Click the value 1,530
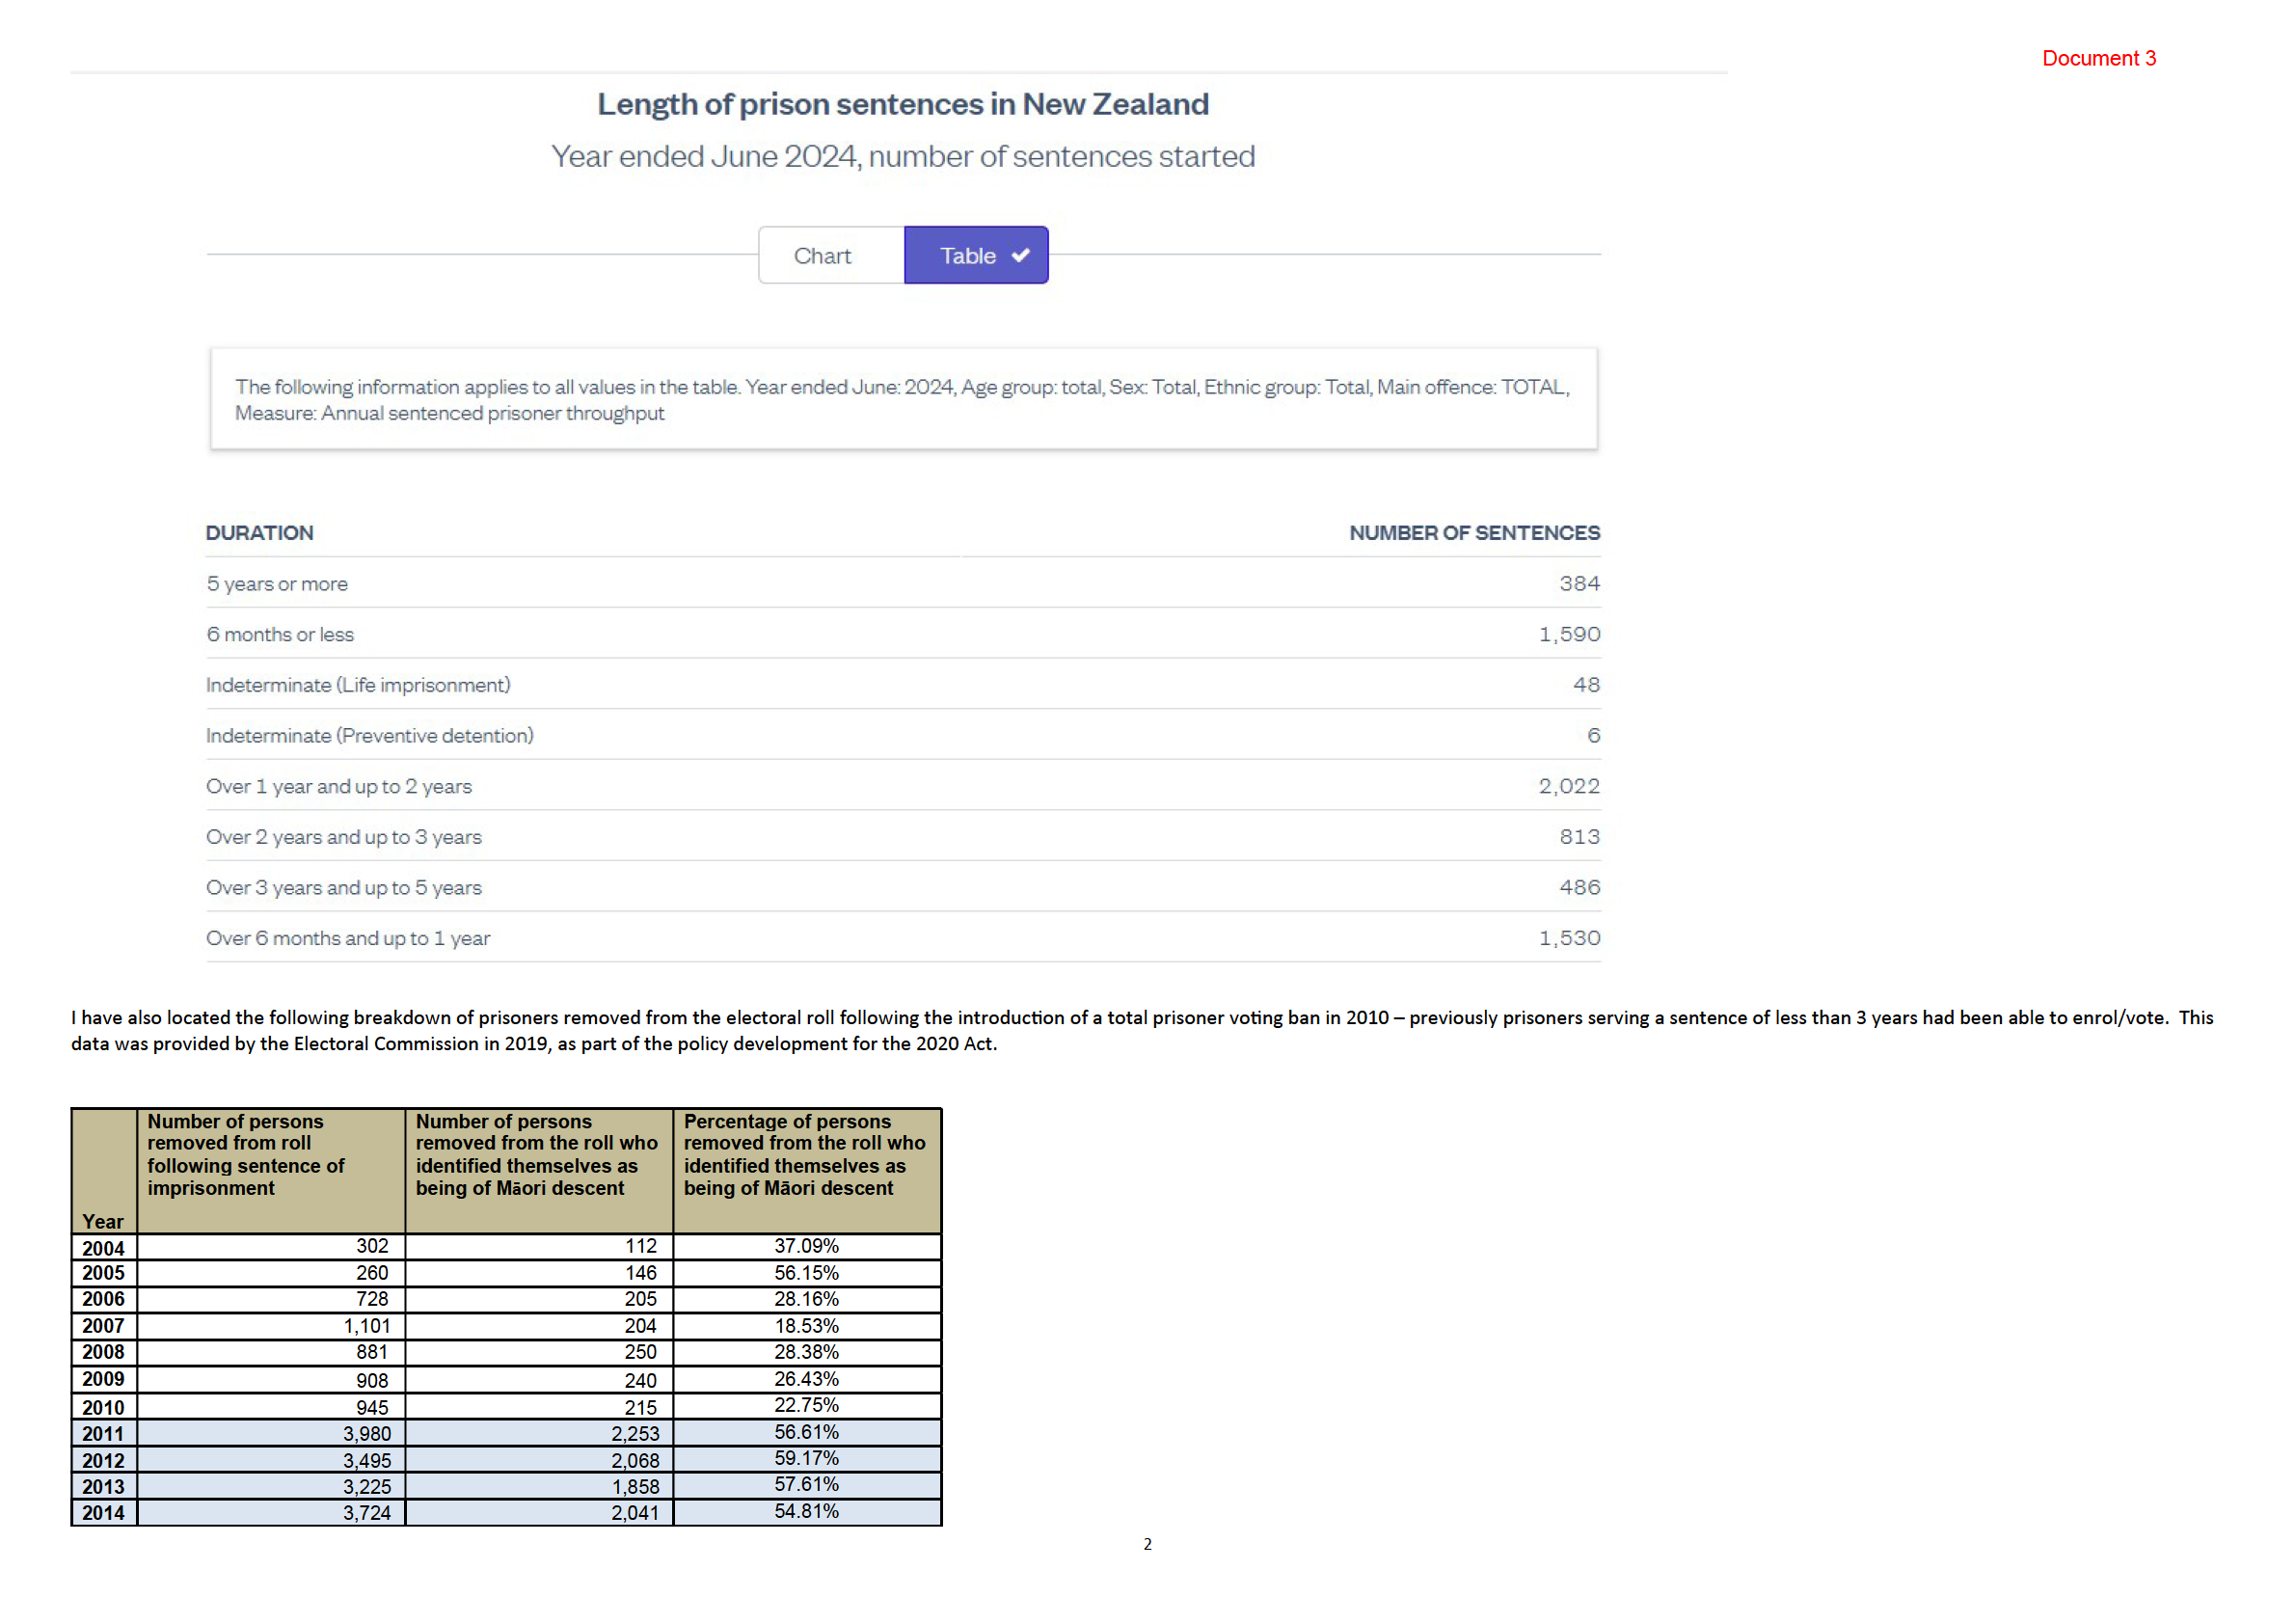This screenshot has width=2295, height=1624. click(x=1569, y=938)
